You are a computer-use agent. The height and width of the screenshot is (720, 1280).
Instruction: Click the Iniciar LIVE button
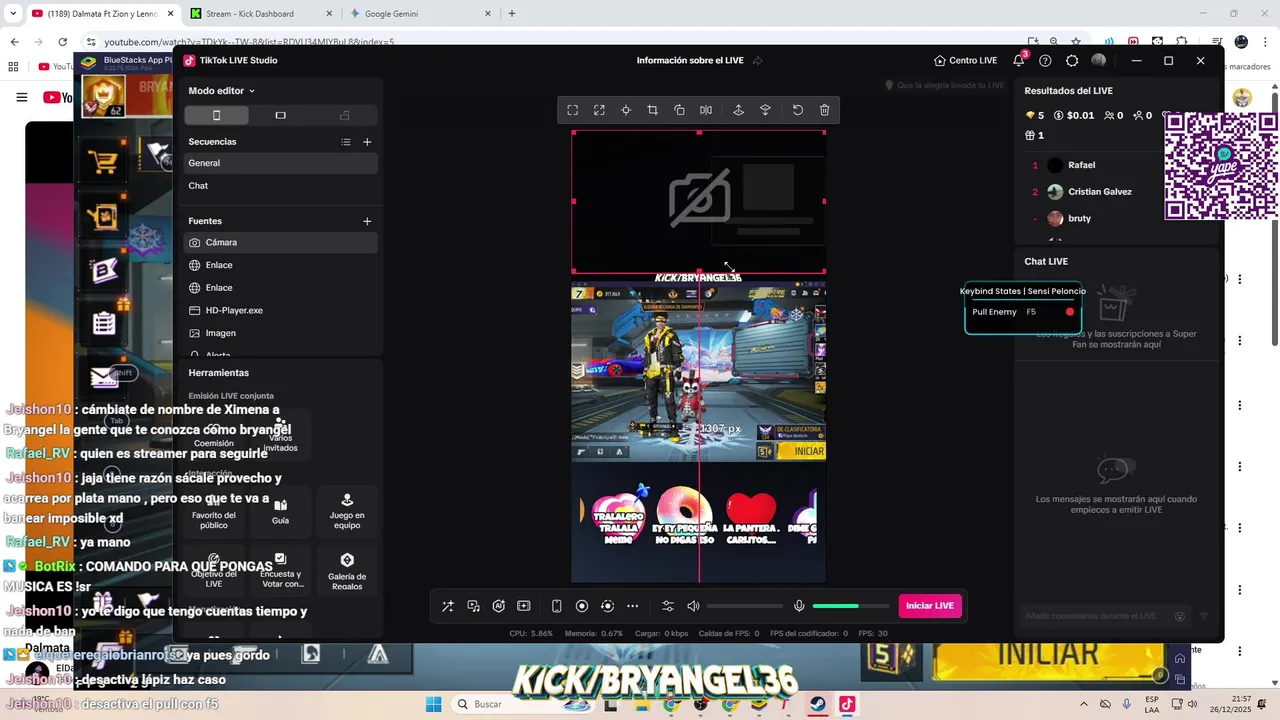click(x=930, y=606)
